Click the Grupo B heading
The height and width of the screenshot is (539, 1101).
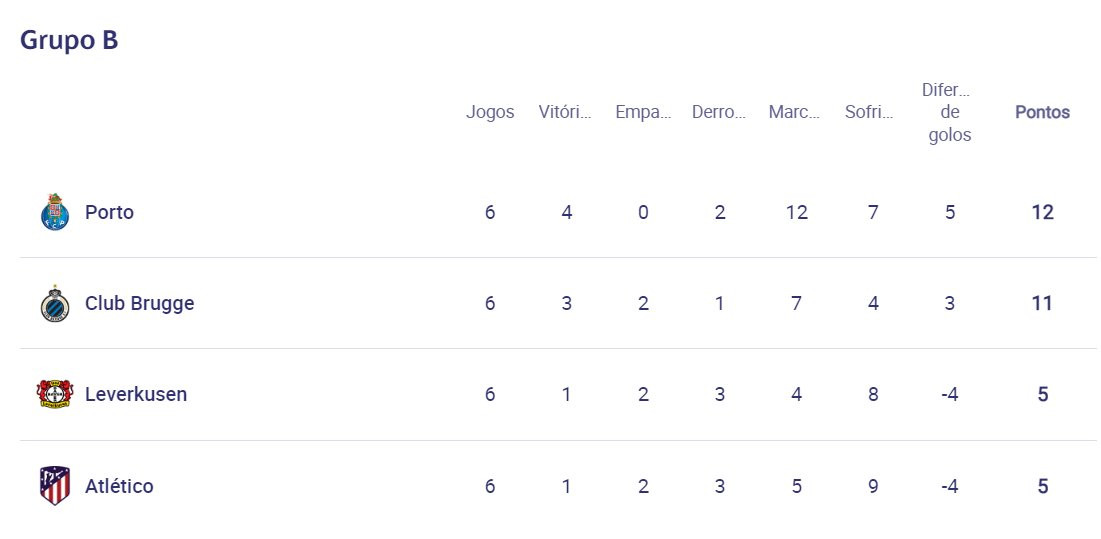point(69,40)
